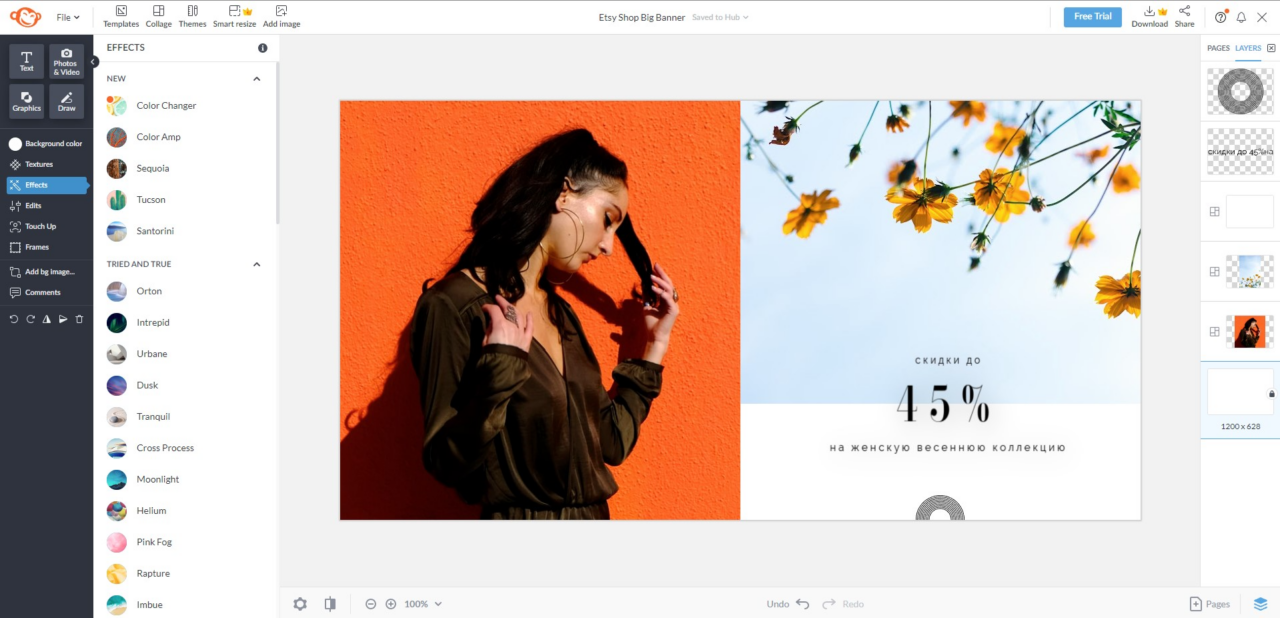
Task: Open Smart resize in top toolbar
Action: [234, 16]
